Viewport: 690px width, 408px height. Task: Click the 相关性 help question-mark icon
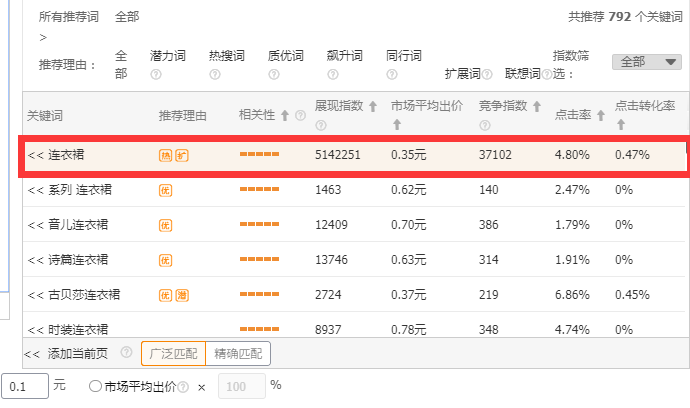[x=300, y=116]
